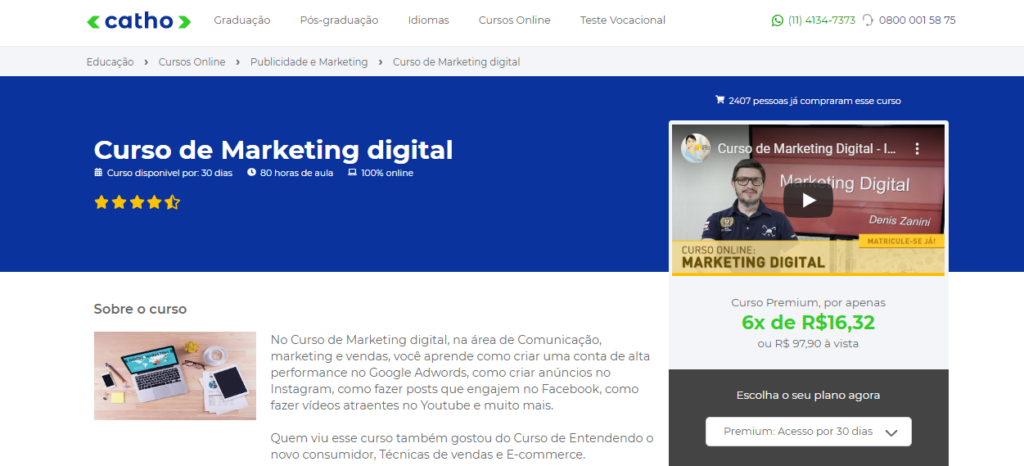The width and height of the screenshot is (1024, 466).
Task: Click the Sobre o curso heading
Action: point(140,309)
